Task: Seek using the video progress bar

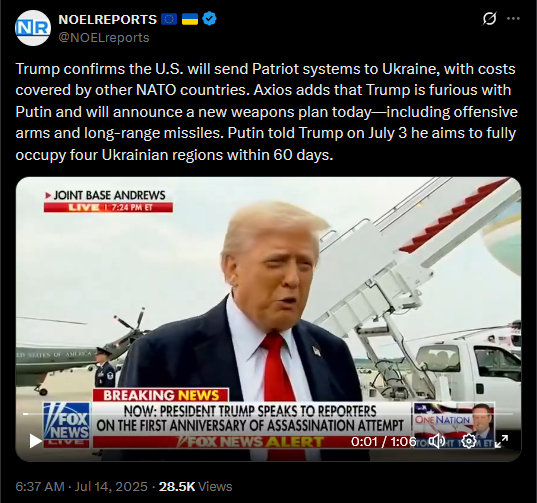Action: click(268, 414)
